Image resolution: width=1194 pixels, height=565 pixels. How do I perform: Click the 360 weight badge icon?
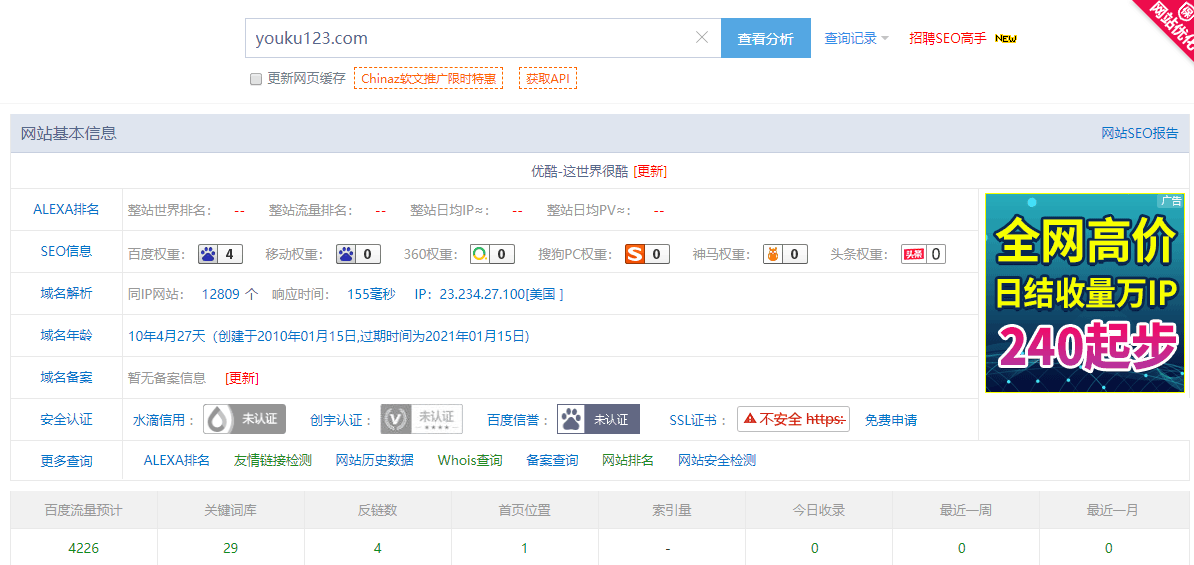tap(492, 254)
